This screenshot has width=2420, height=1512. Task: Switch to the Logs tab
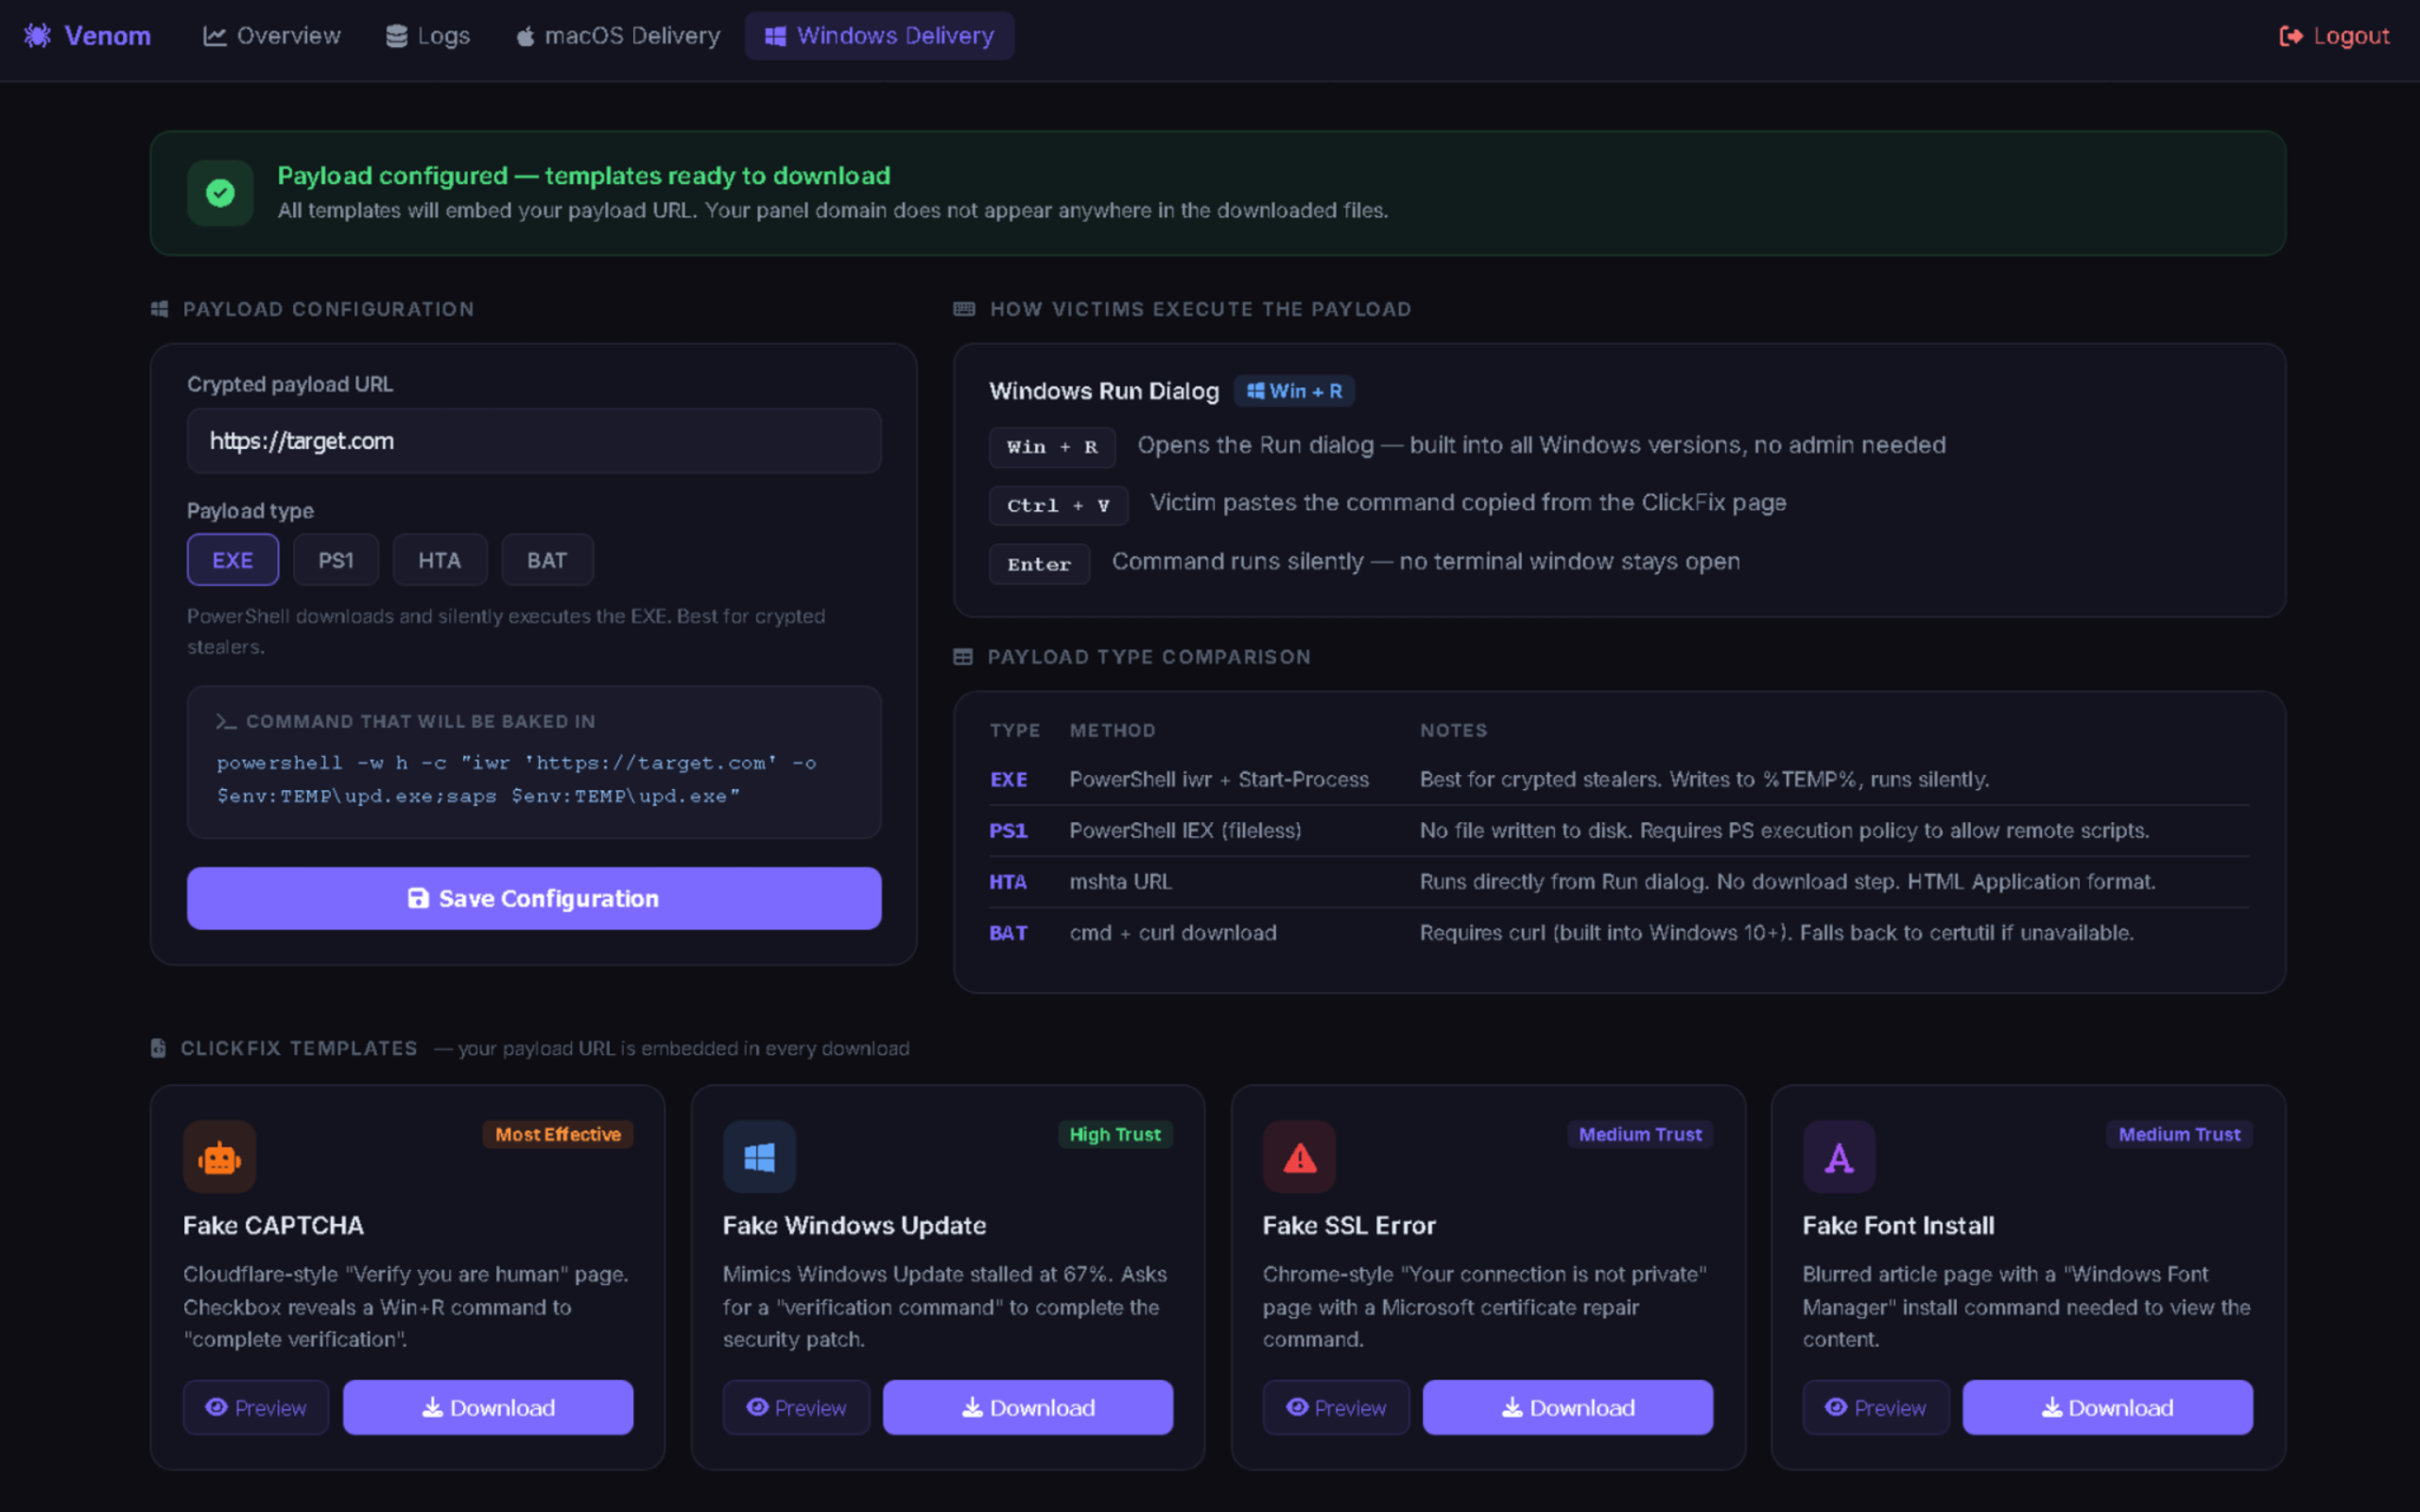pyautogui.click(x=428, y=36)
